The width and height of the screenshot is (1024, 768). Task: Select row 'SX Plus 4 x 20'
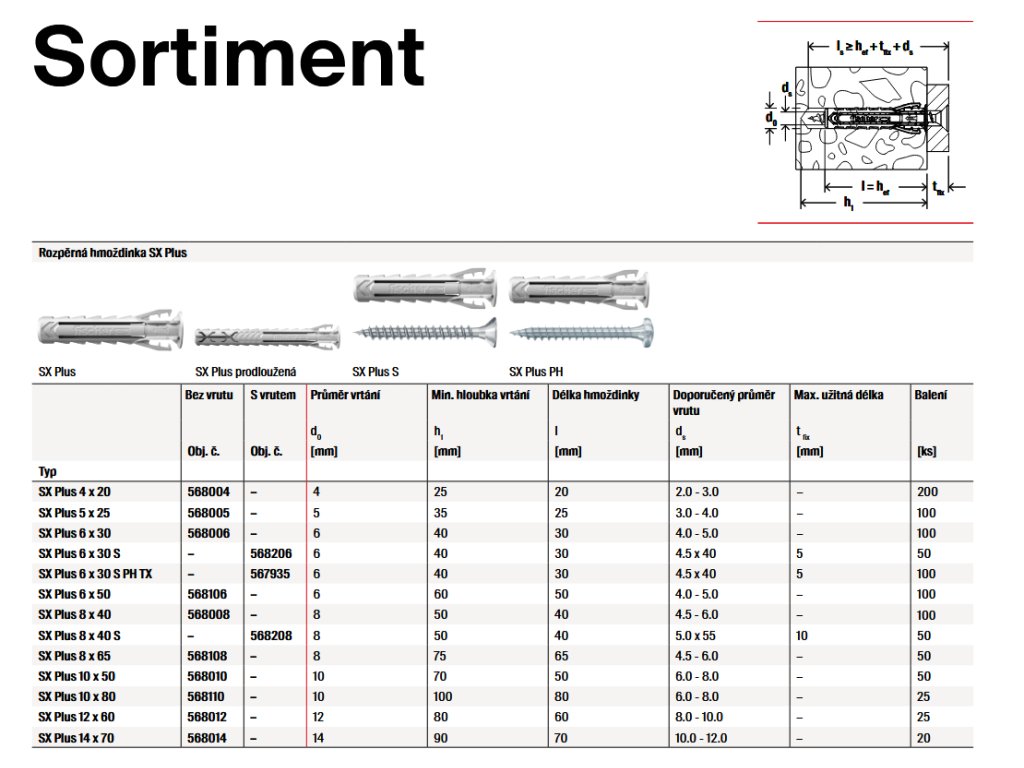tap(503, 492)
